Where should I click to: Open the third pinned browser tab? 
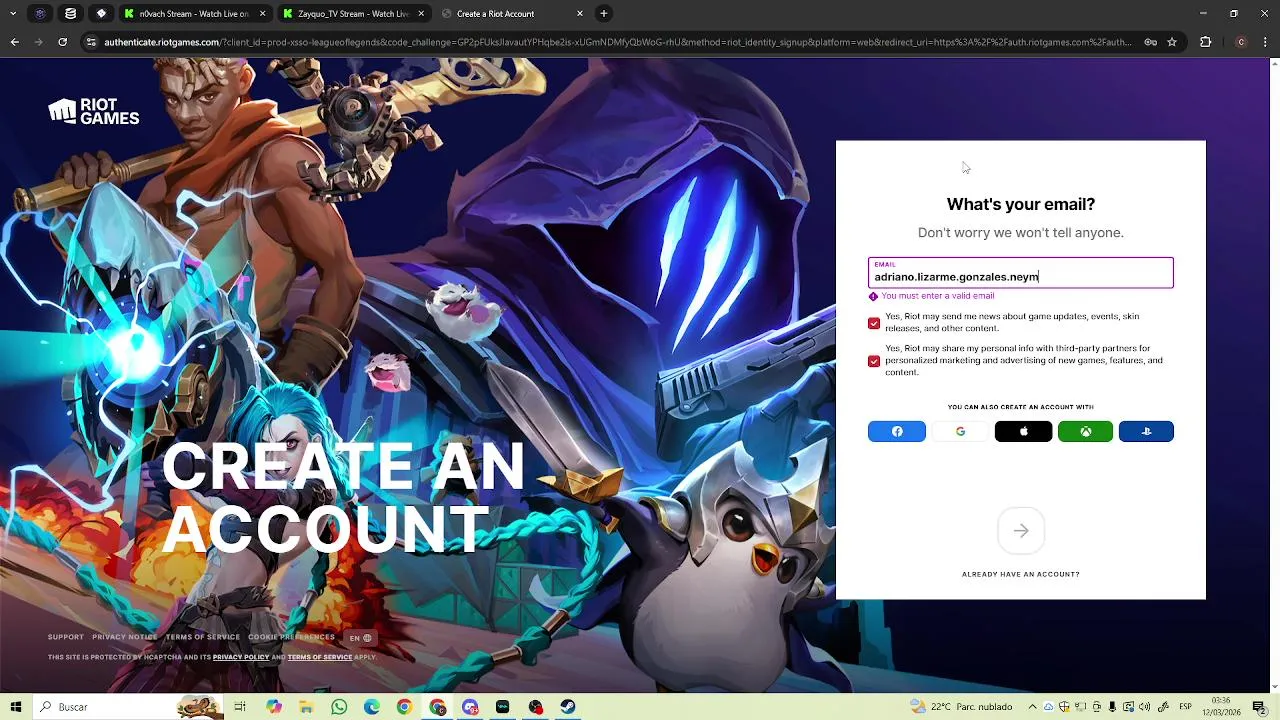pyautogui.click(x=102, y=13)
